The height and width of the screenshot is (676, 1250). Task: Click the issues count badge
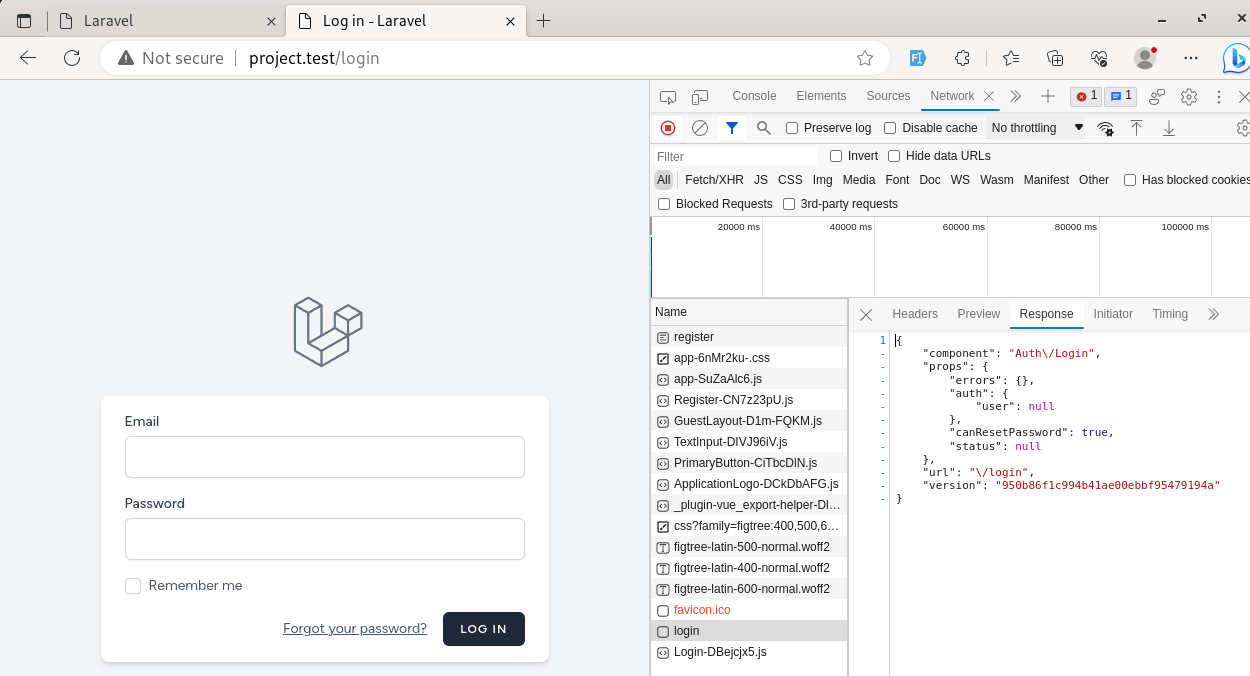coord(1120,96)
